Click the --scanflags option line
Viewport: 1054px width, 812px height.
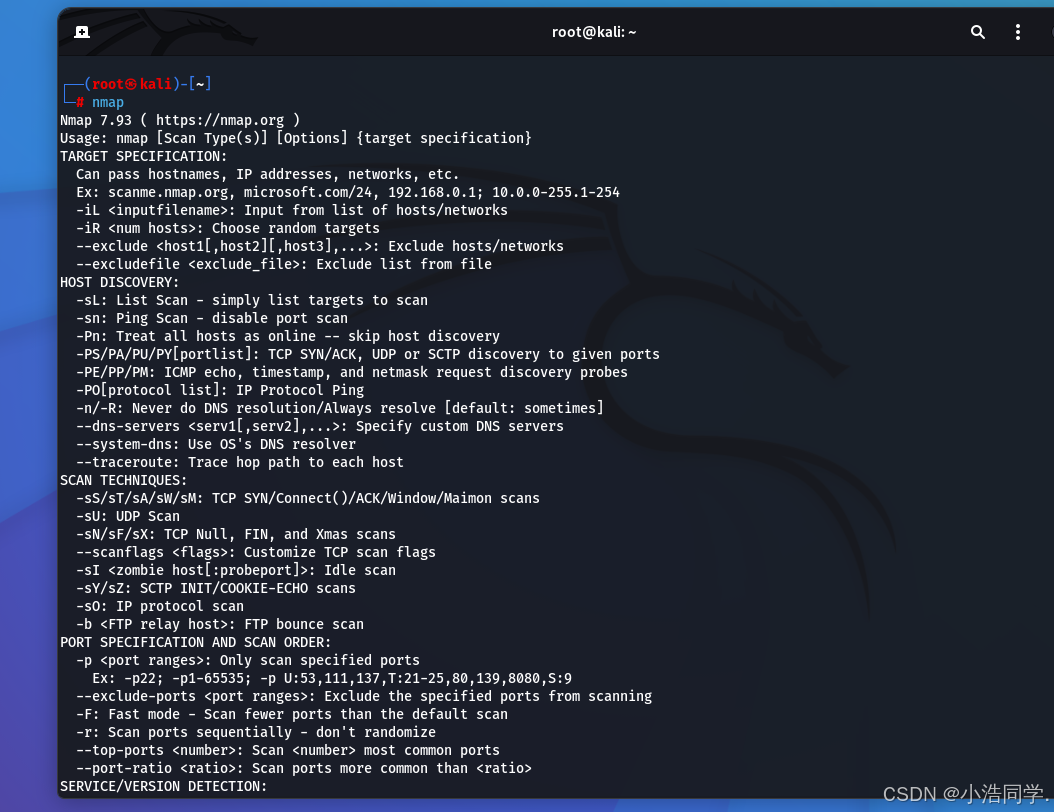(x=256, y=553)
